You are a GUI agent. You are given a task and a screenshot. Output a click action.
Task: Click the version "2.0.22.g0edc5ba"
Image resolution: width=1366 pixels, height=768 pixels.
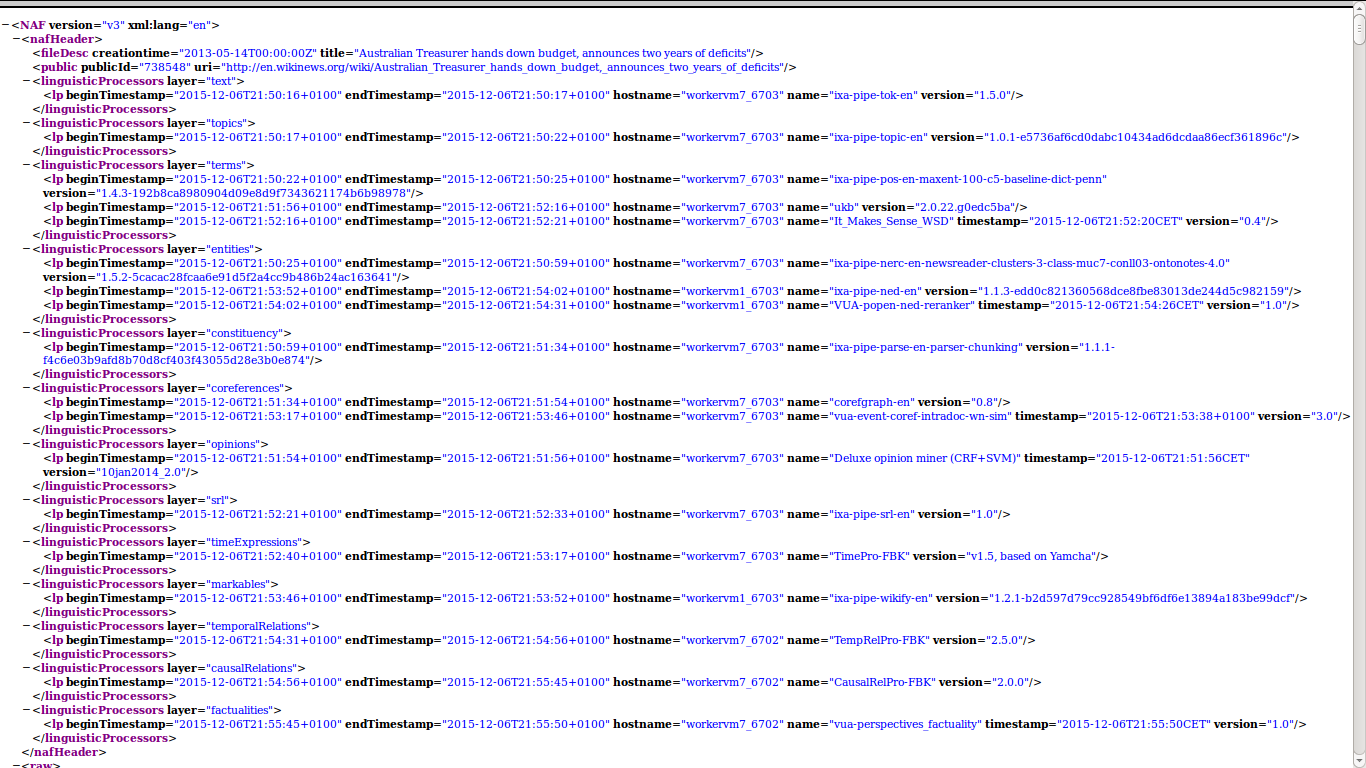(x=964, y=207)
